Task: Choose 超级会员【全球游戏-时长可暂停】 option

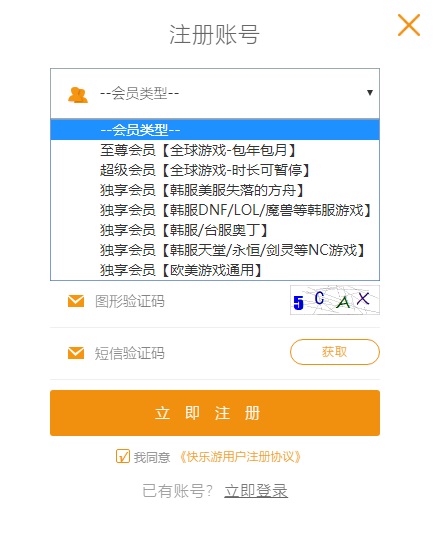Action: 215,170
